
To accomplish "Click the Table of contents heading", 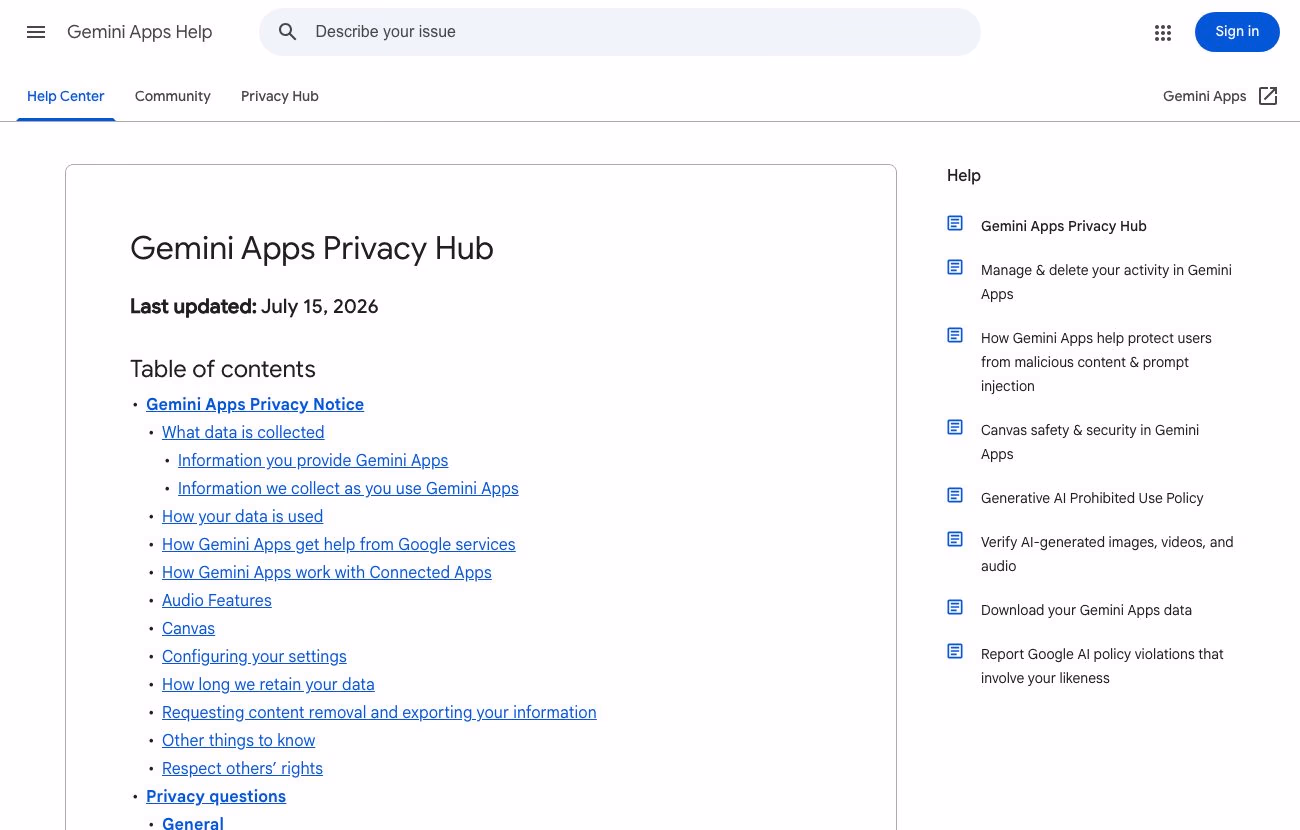I will coord(223,369).
